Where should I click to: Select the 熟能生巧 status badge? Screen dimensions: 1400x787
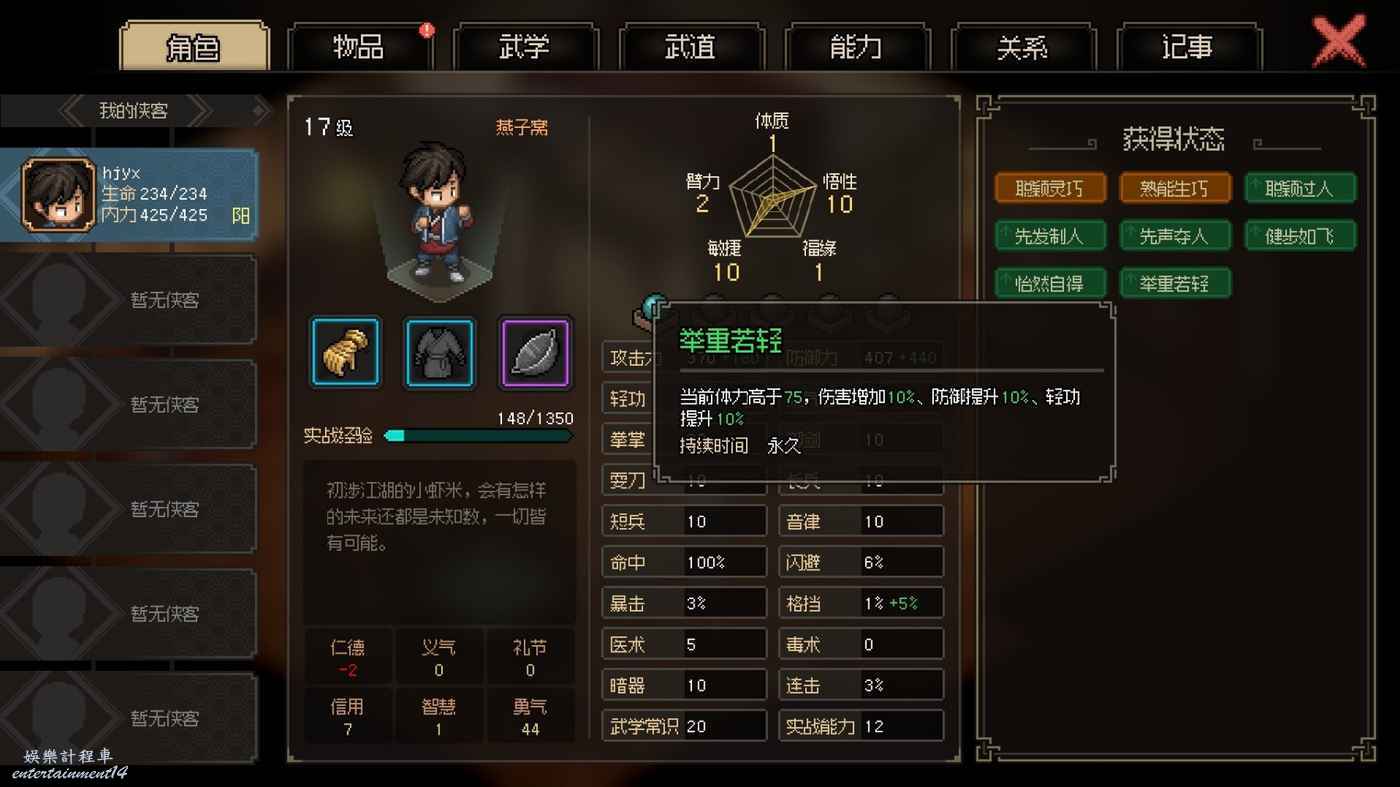pos(1175,188)
